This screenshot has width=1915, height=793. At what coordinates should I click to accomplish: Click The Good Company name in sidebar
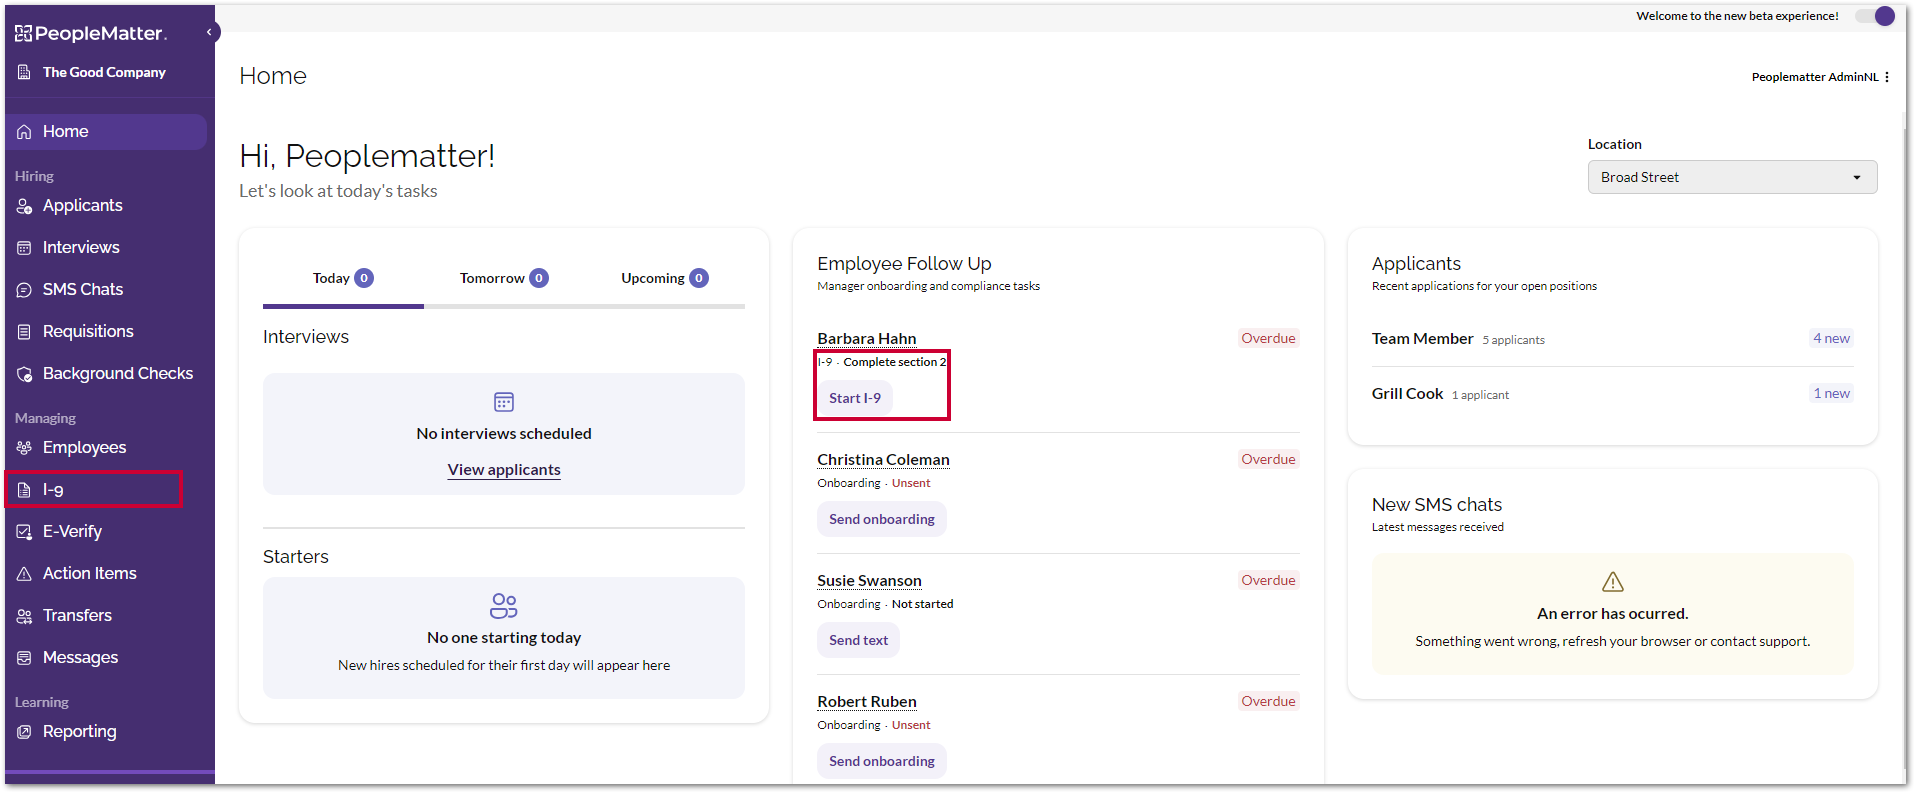(x=104, y=72)
